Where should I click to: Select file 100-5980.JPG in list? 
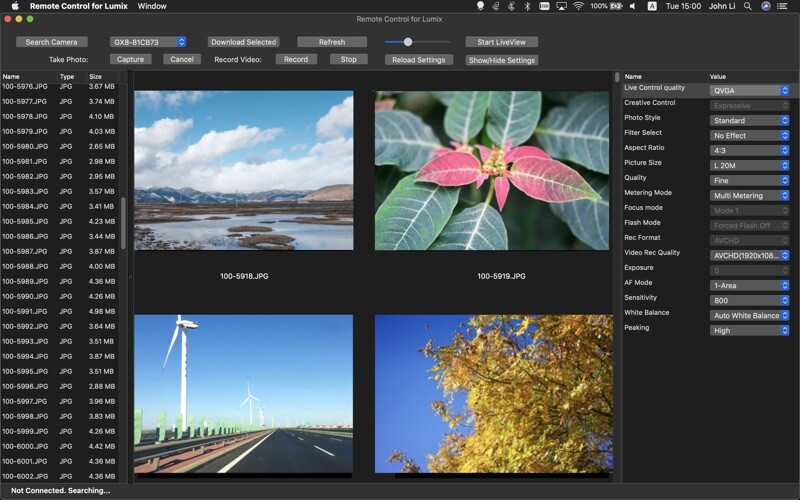tap(59, 146)
